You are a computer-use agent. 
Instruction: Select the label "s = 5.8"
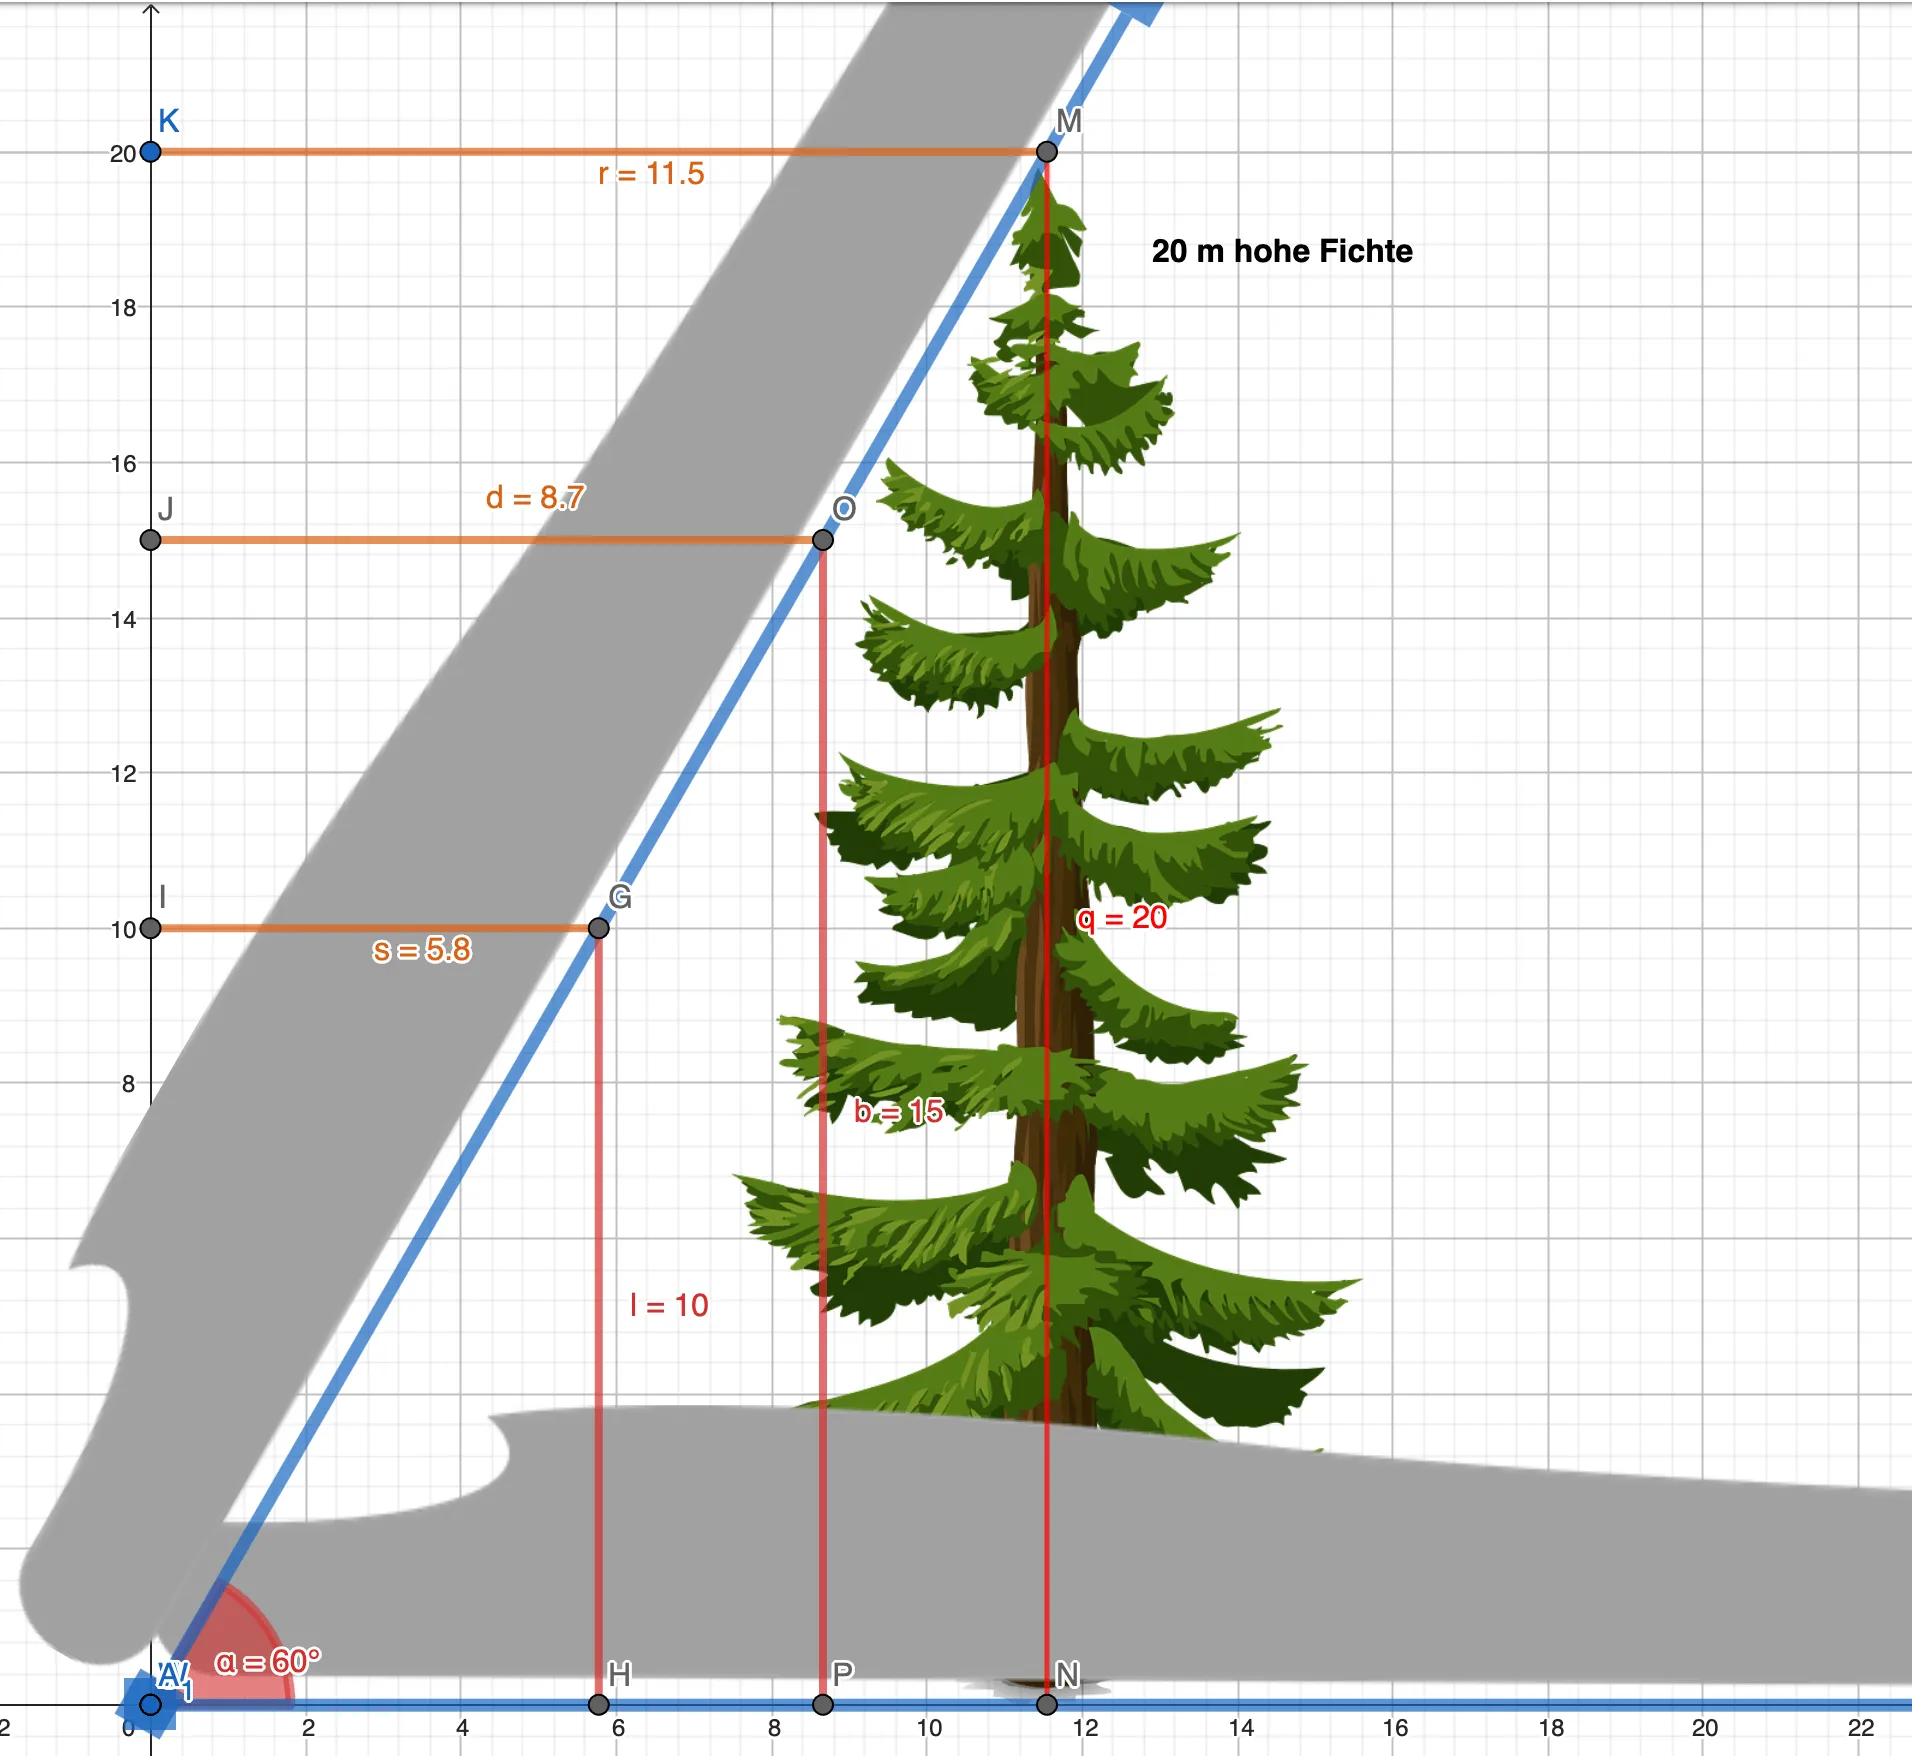click(421, 949)
